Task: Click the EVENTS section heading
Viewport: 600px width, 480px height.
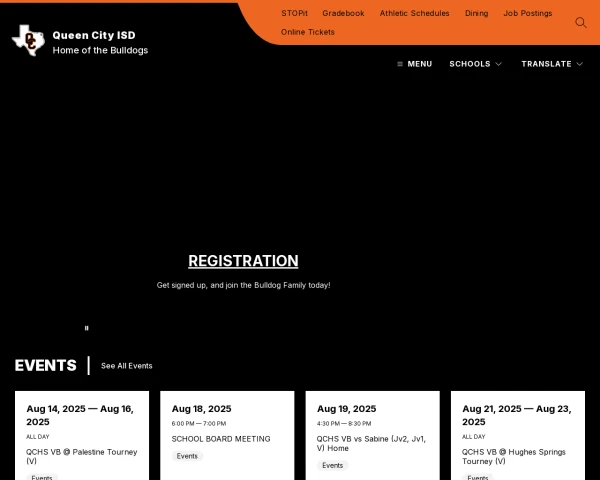Action: point(46,366)
